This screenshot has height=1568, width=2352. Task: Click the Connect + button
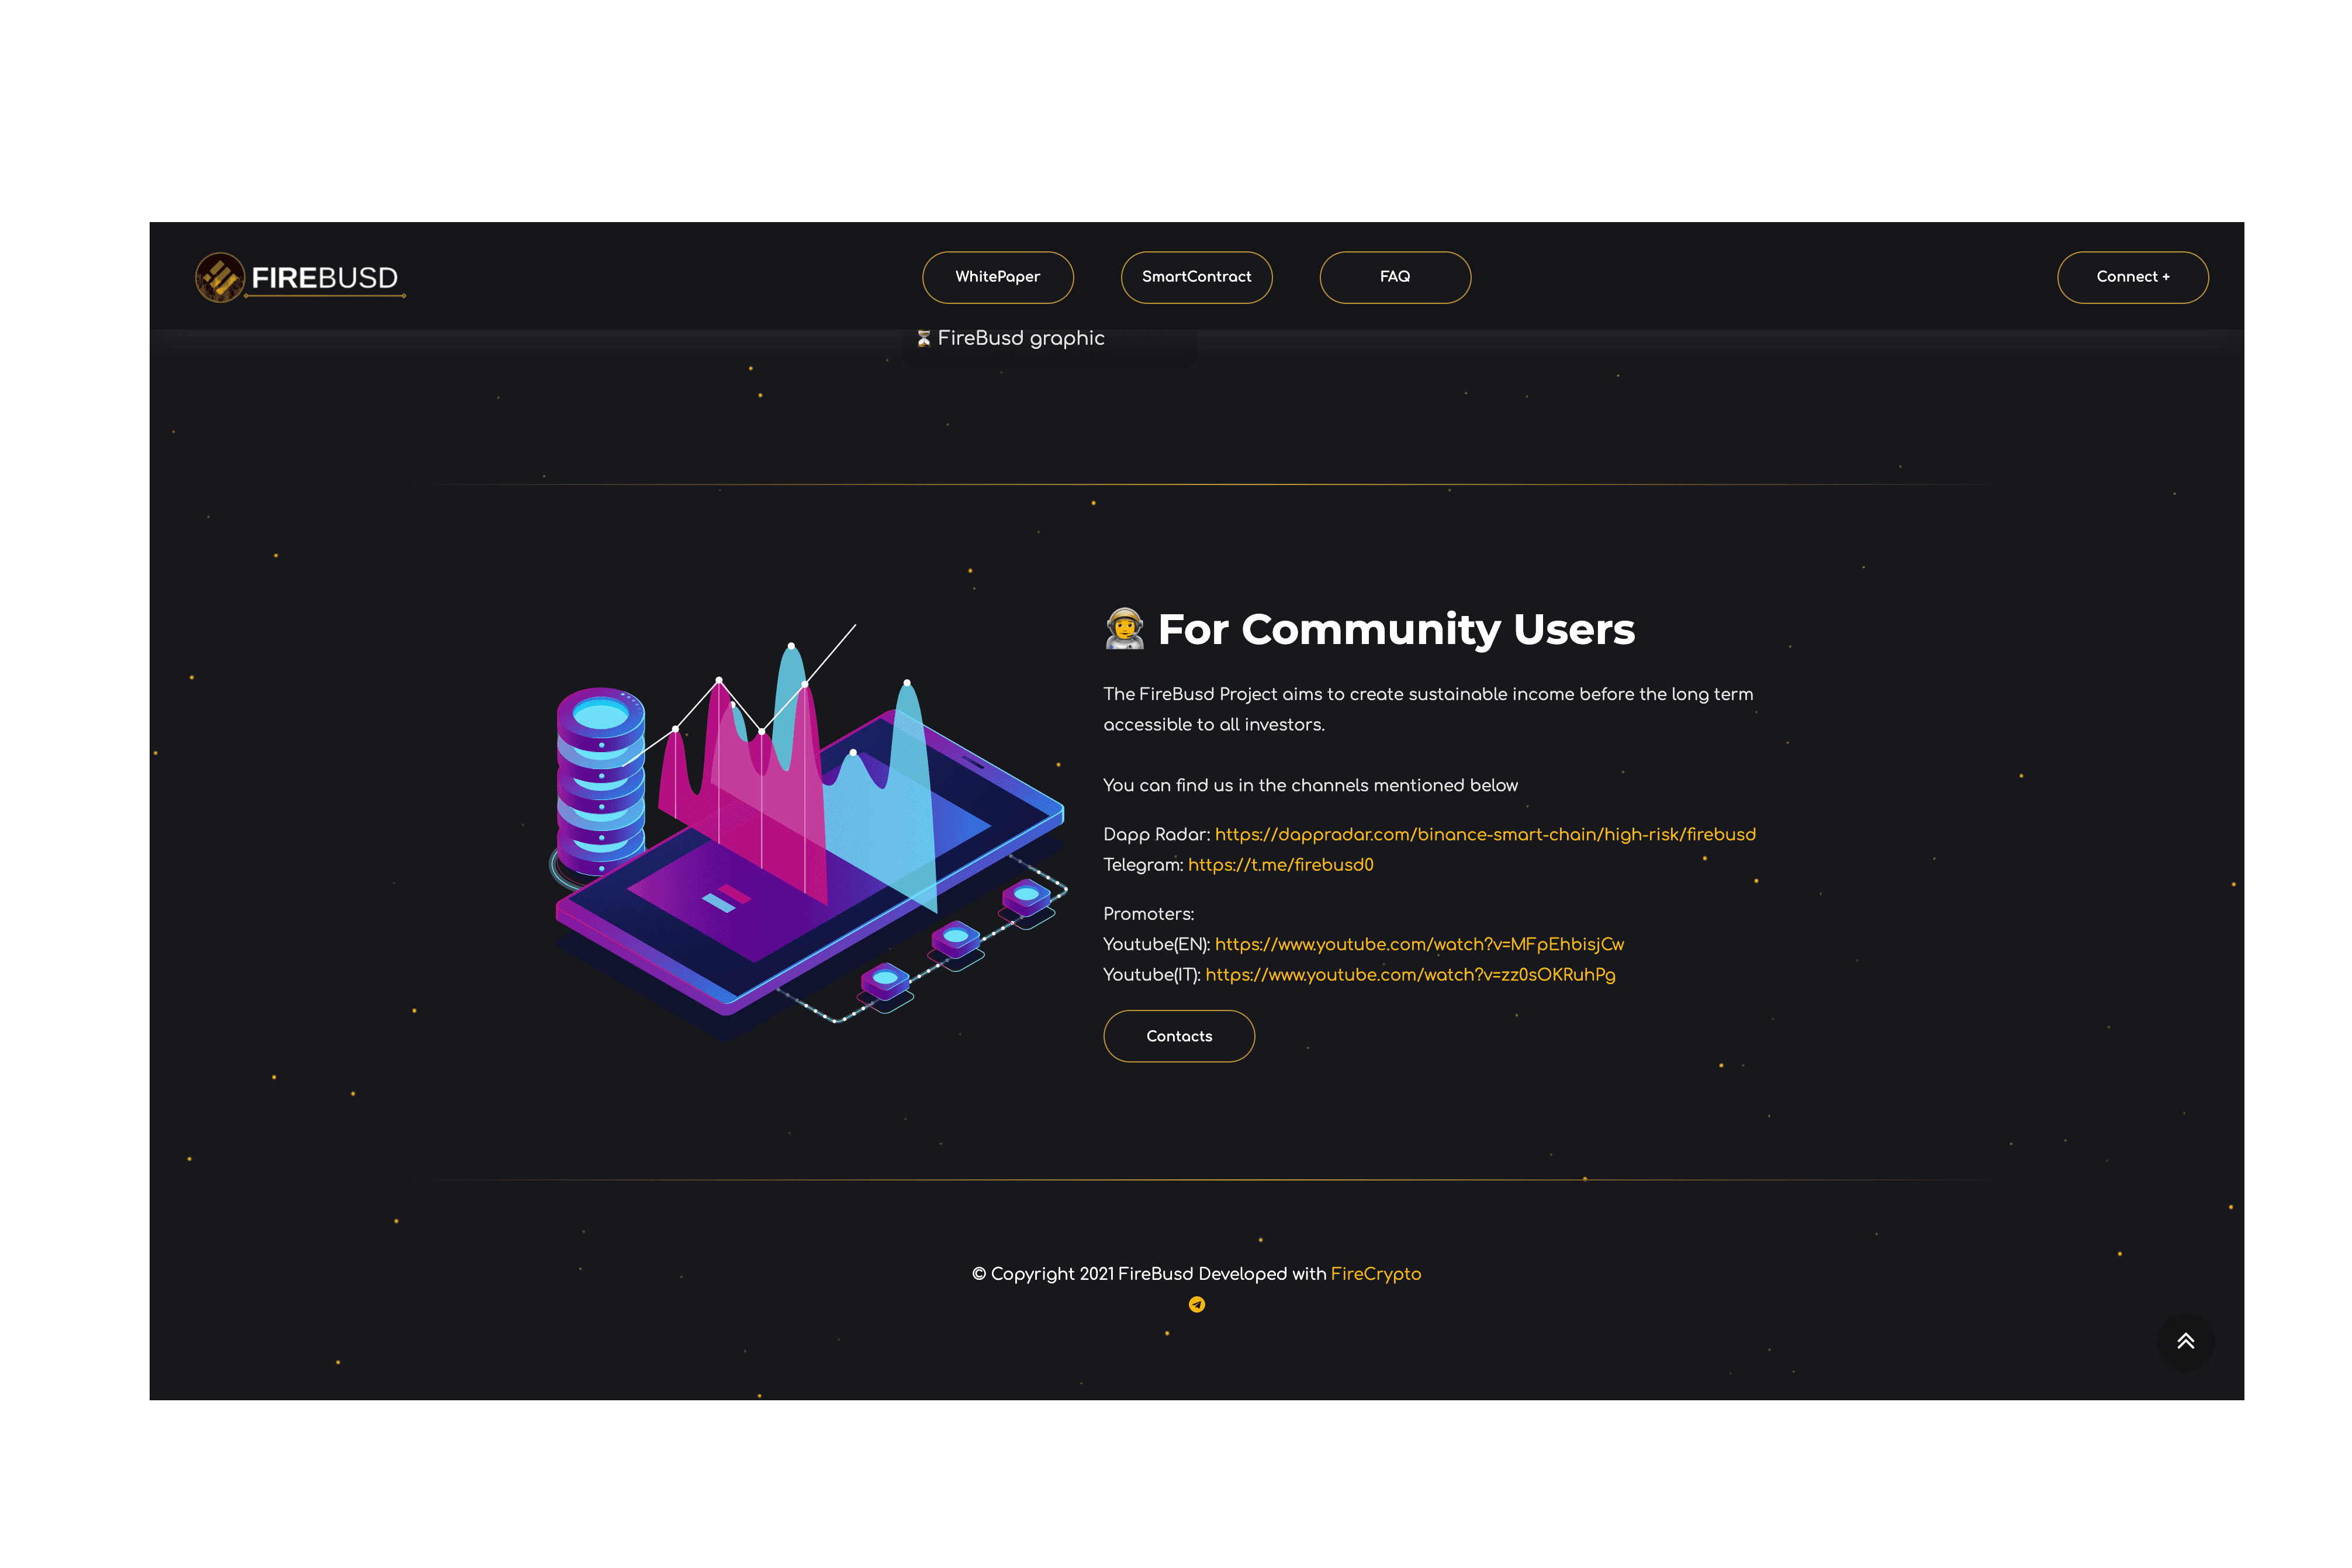coord(2132,277)
